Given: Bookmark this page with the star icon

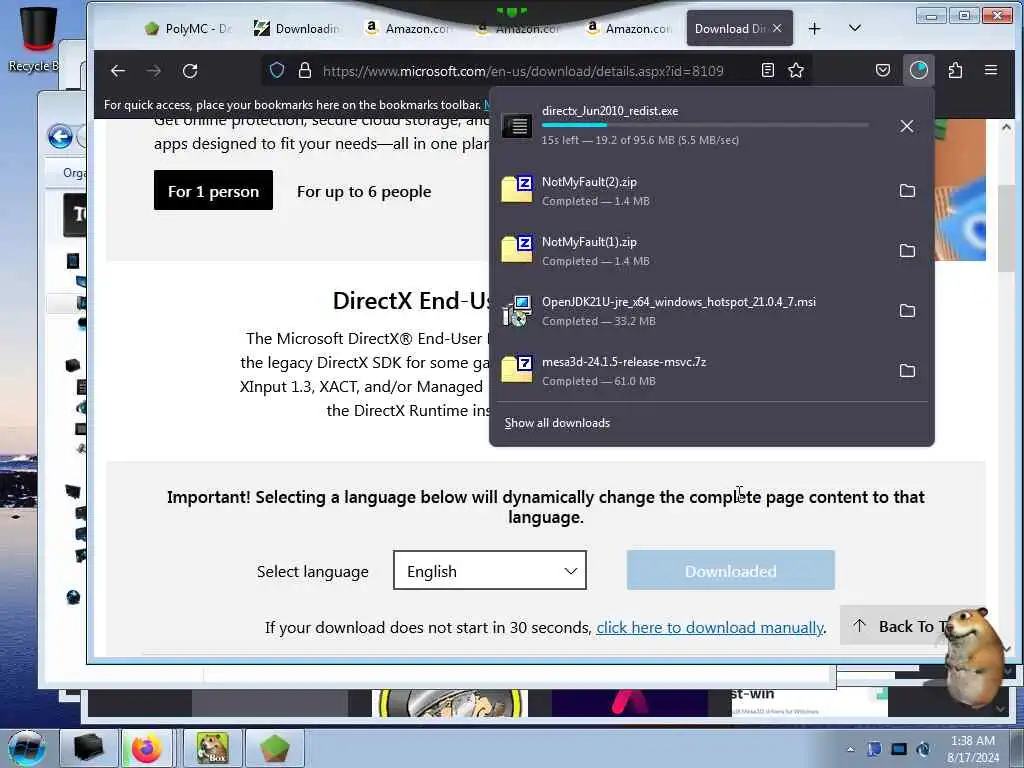Looking at the screenshot, I should (795, 70).
